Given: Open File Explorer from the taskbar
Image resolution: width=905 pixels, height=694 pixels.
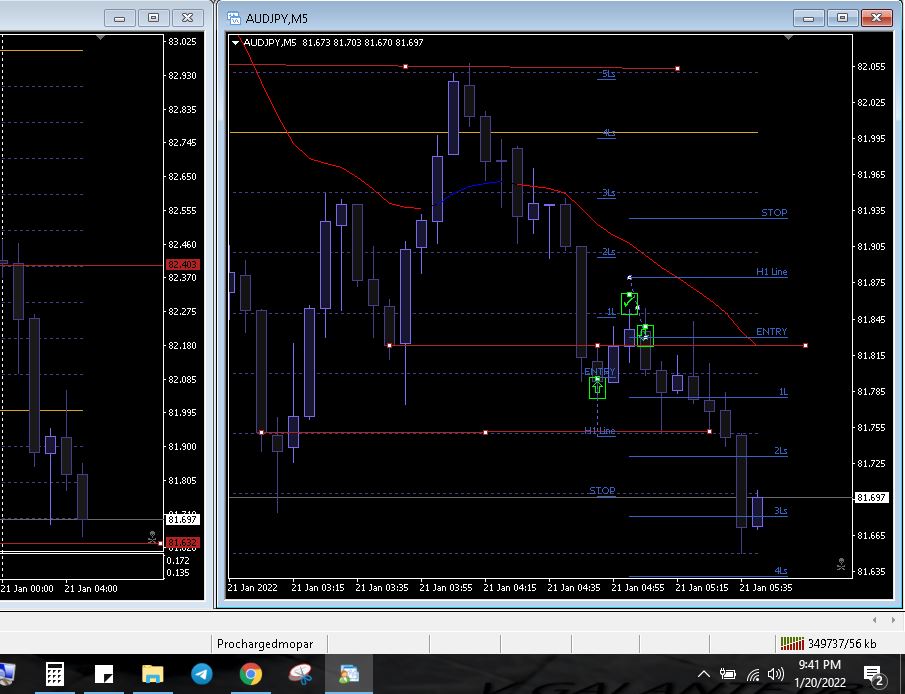Looking at the screenshot, I should pyautogui.click(x=152, y=675).
